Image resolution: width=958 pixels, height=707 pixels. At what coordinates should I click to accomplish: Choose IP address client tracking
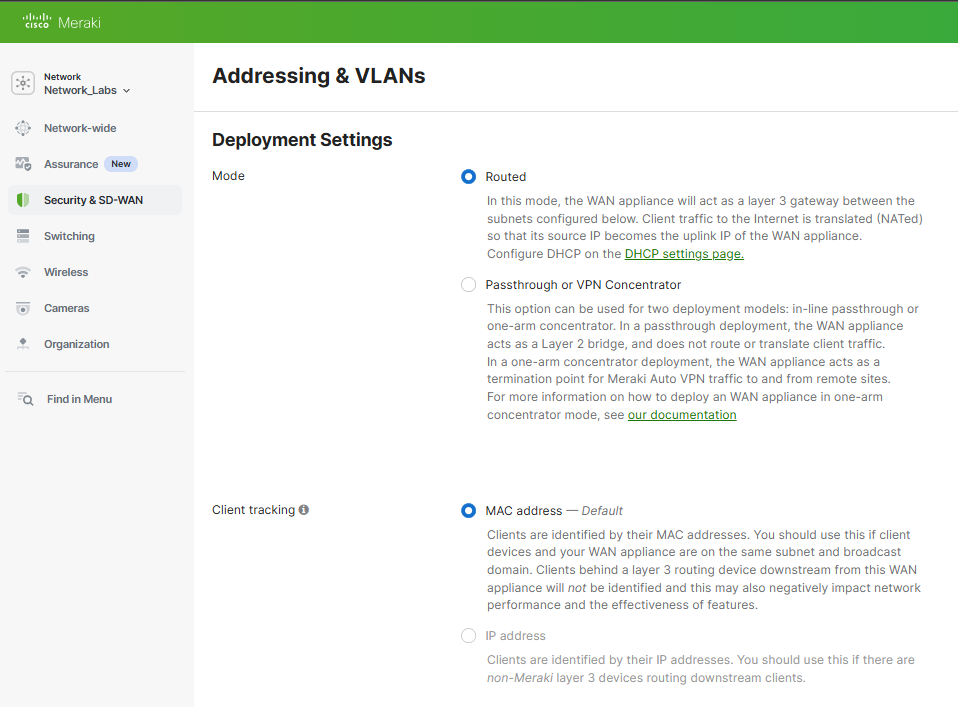[x=468, y=636]
